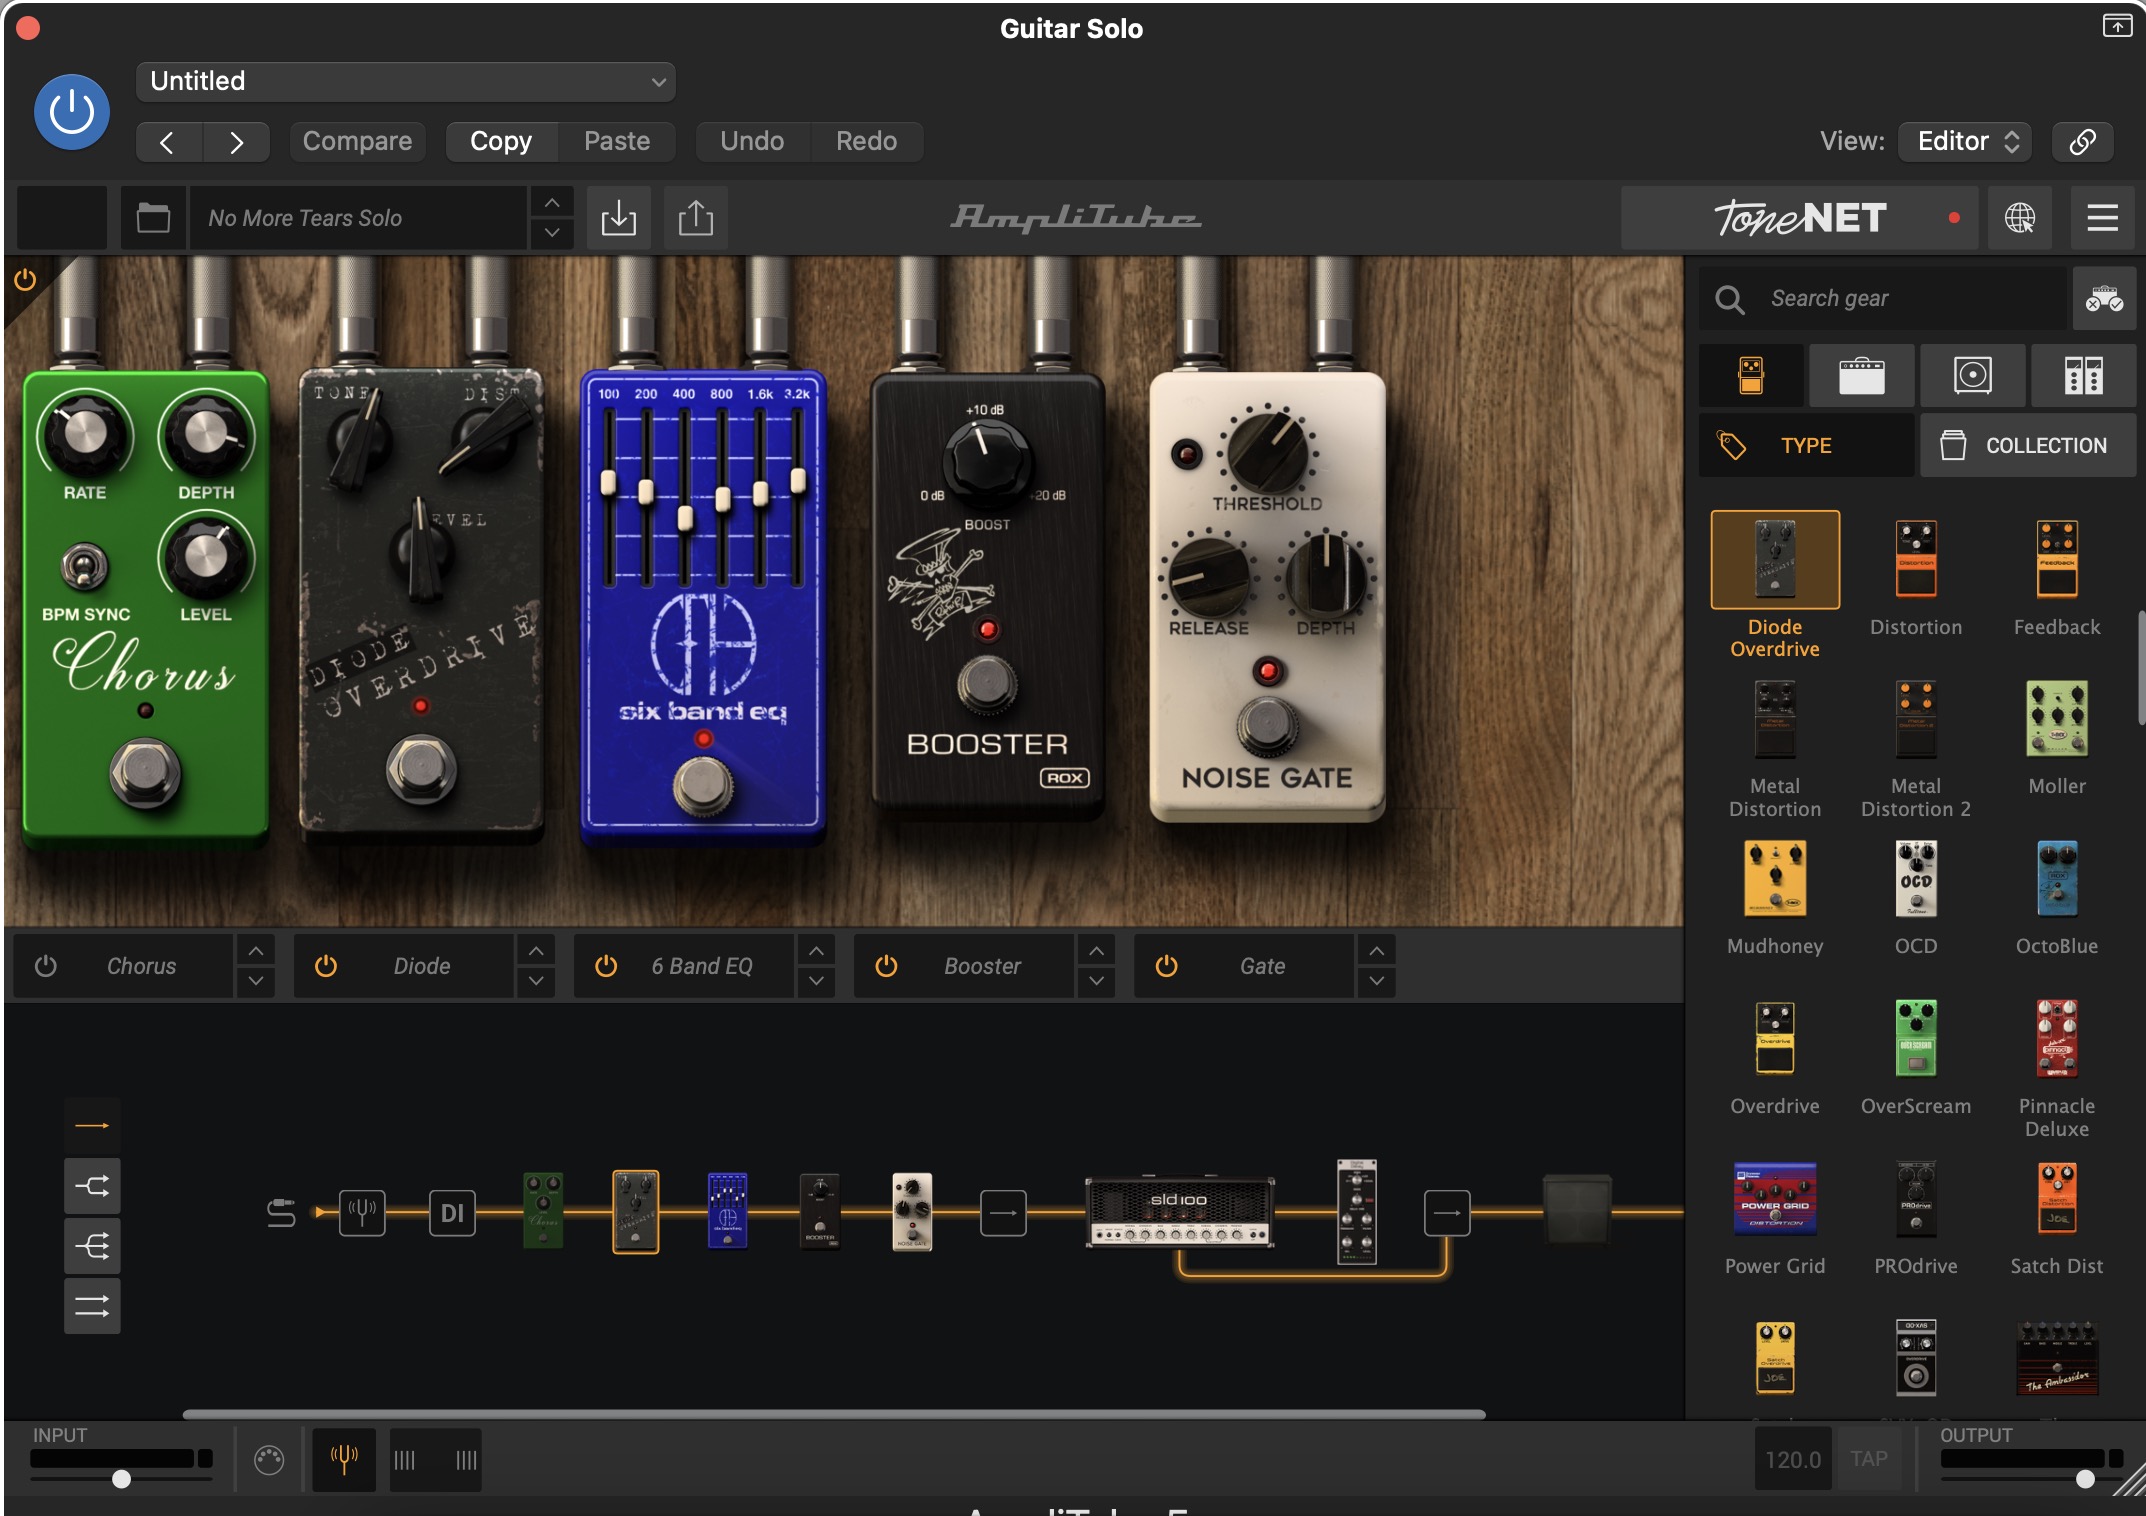Click the down arrow beside Diode slot
The image size is (2146, 1516).
click(x=536, y=981)
